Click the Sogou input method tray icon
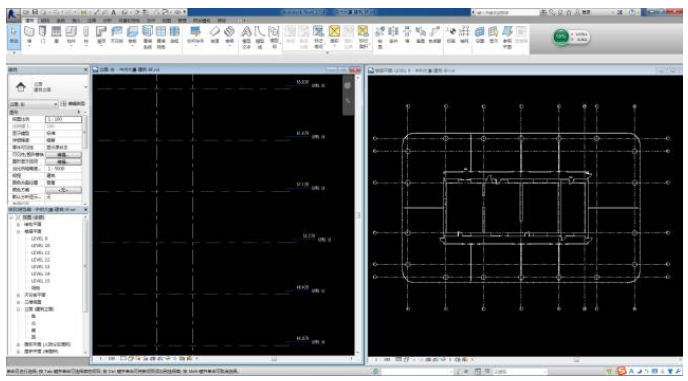Image resolution: width=688 pixels, height=381 pixels. pyautogui.click(x=621, y=371)
